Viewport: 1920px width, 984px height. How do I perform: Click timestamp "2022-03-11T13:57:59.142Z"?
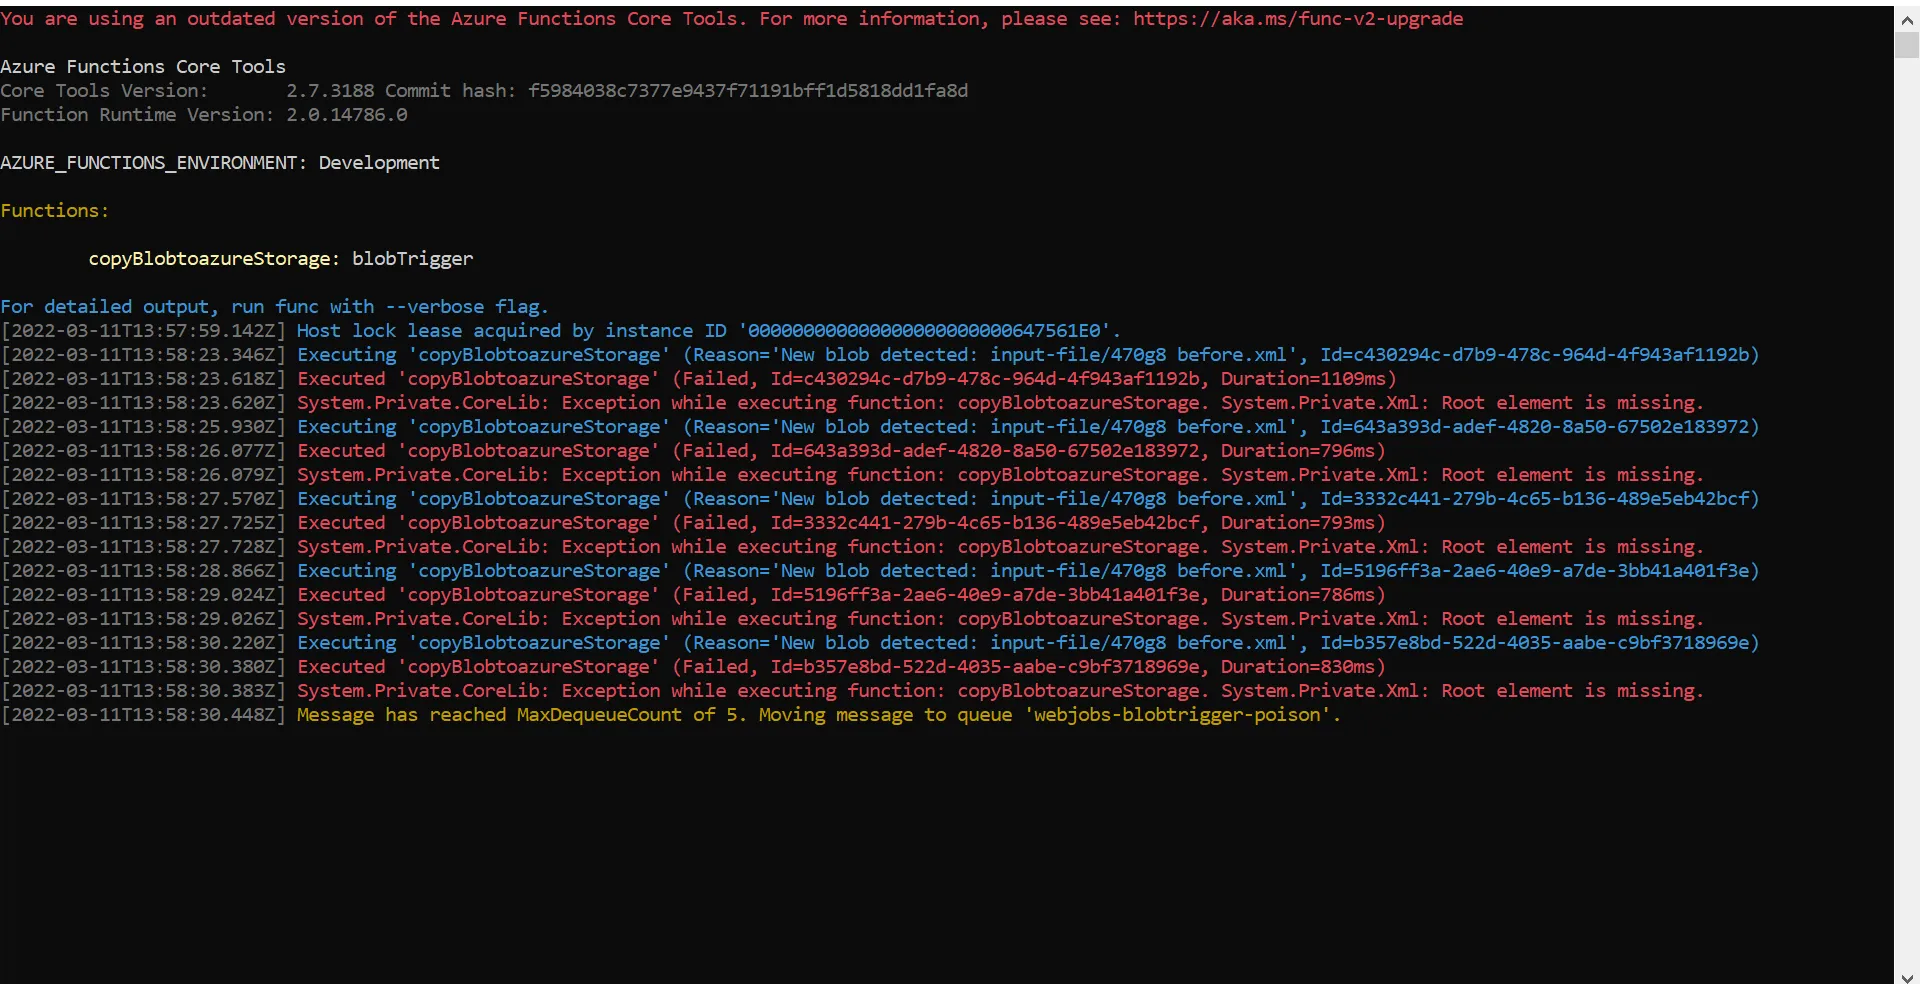[143, 331]
